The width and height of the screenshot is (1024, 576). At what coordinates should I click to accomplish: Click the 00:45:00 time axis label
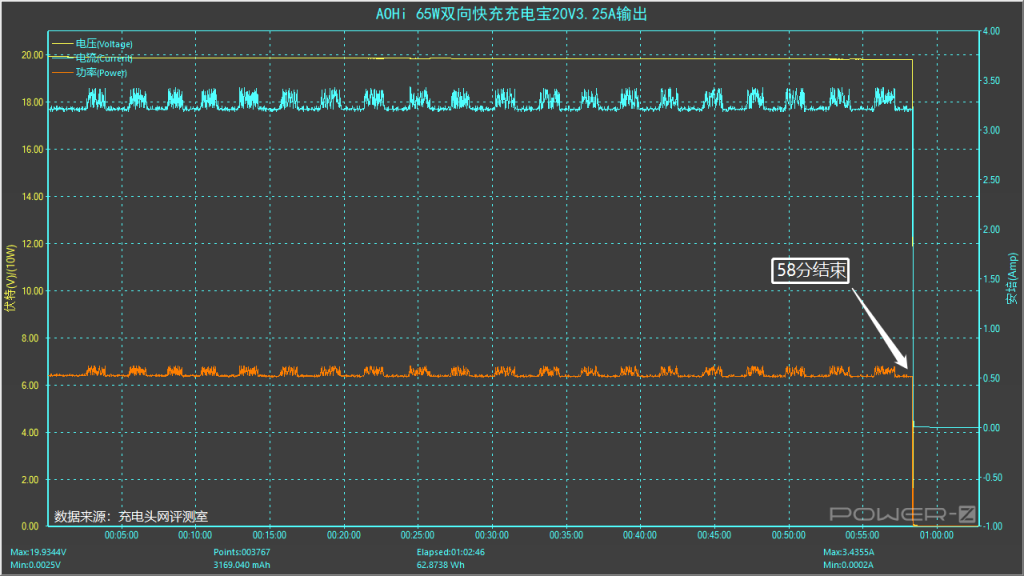(714, 535)
